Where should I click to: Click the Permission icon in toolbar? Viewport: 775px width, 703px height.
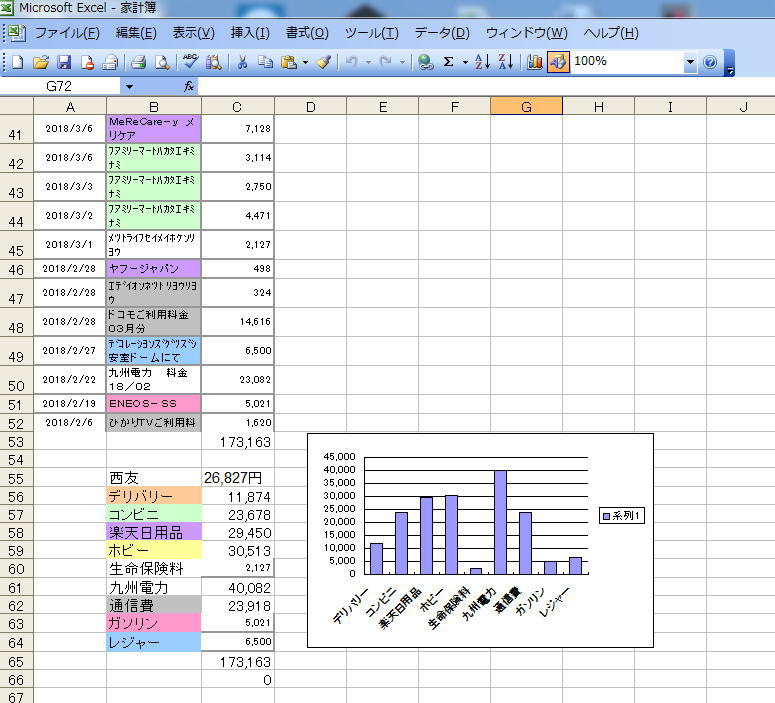(87, 62)
